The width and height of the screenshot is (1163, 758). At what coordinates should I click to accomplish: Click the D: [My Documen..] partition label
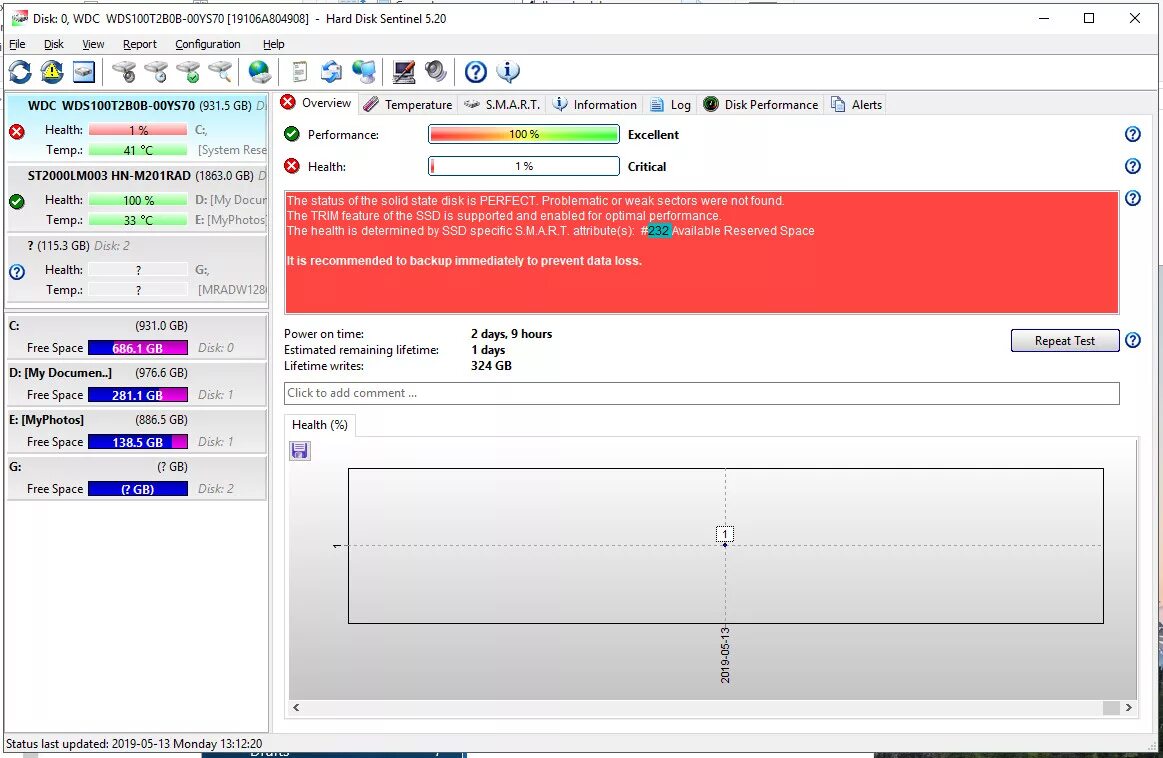[x=60, y=373]
